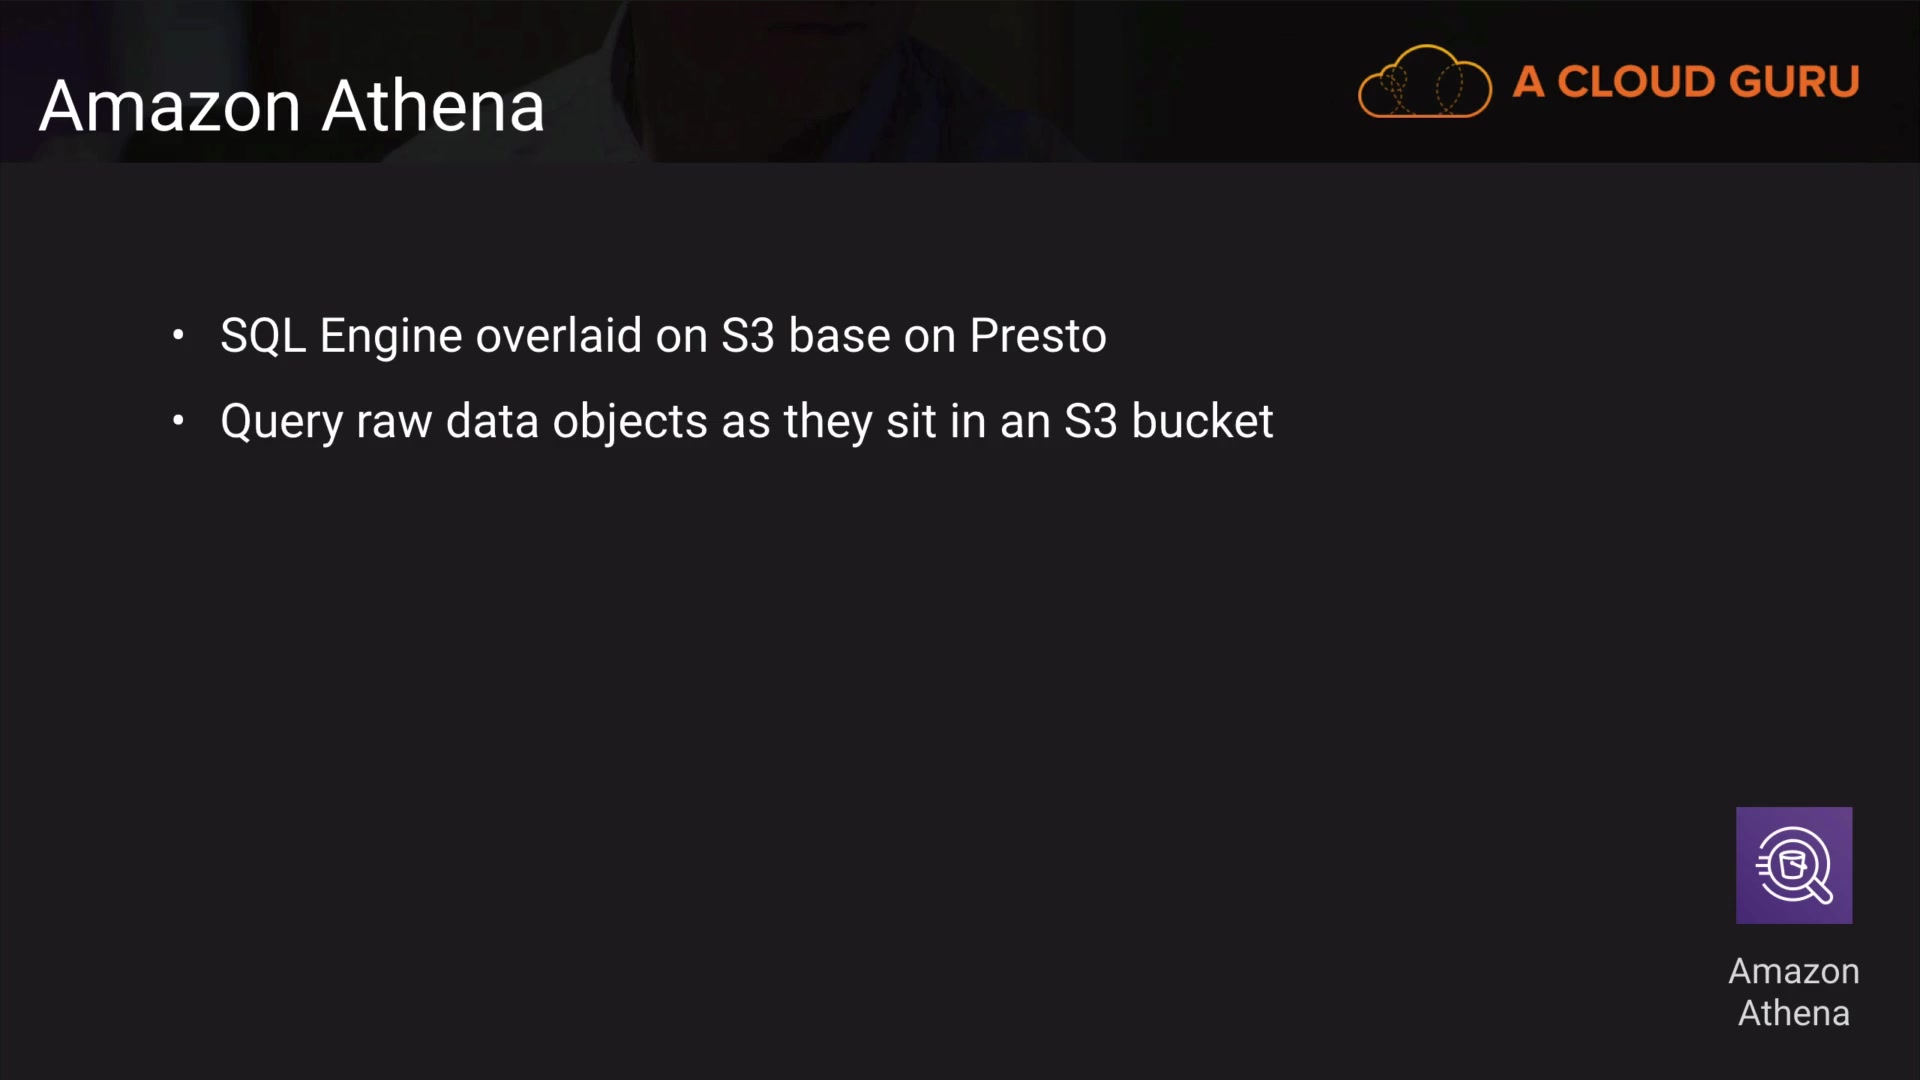The height and width of the screenshot is (1080, 1920).
Task: Select the Amazon Athena slide title
Action: pyautogui.click(x=292, y=106)
